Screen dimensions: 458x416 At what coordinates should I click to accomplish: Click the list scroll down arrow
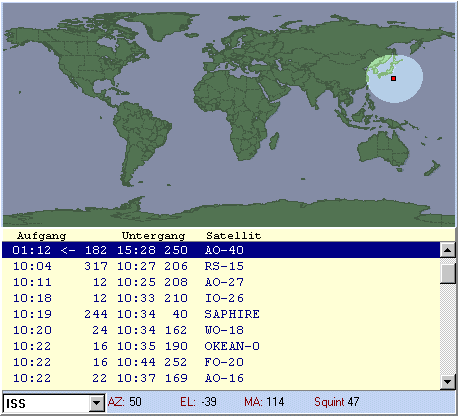click(x=447, y=382)
